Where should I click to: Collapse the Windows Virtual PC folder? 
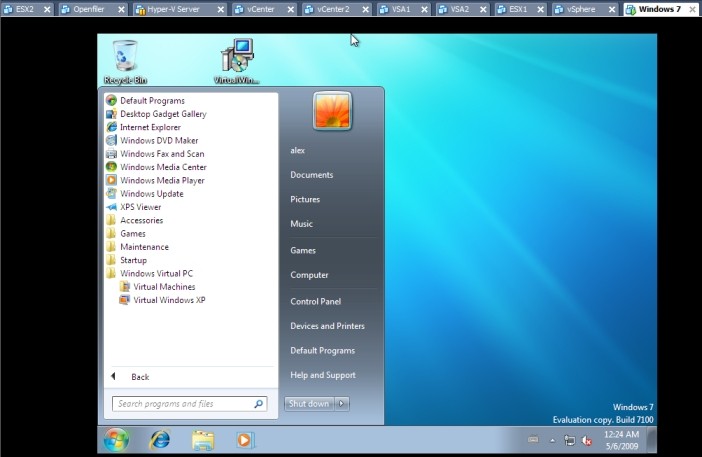[156, 273]
